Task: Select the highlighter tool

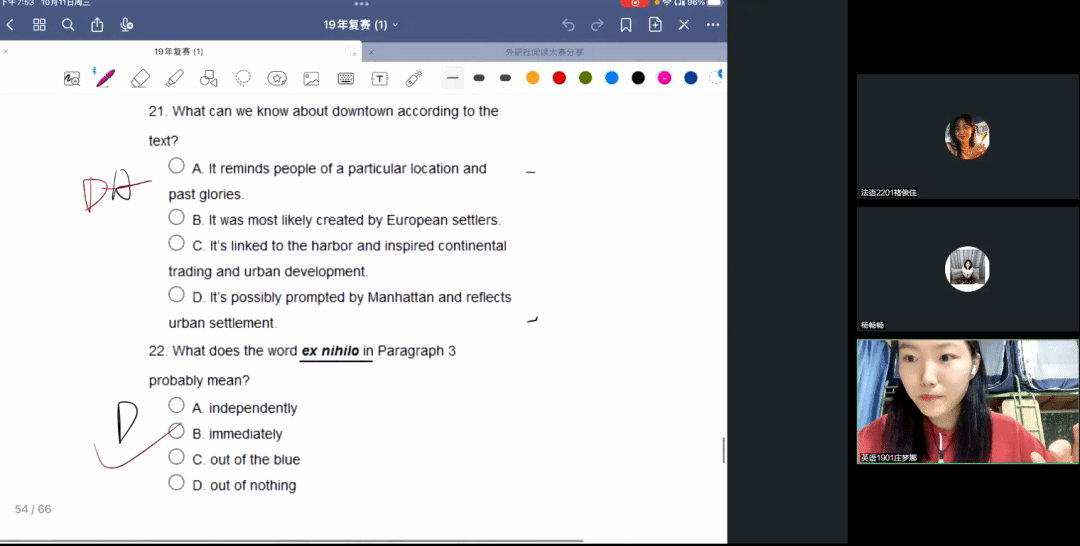Action: (175, 78)
